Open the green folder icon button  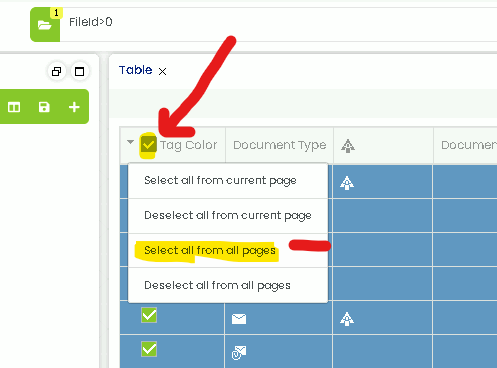[x=45, y=25]
